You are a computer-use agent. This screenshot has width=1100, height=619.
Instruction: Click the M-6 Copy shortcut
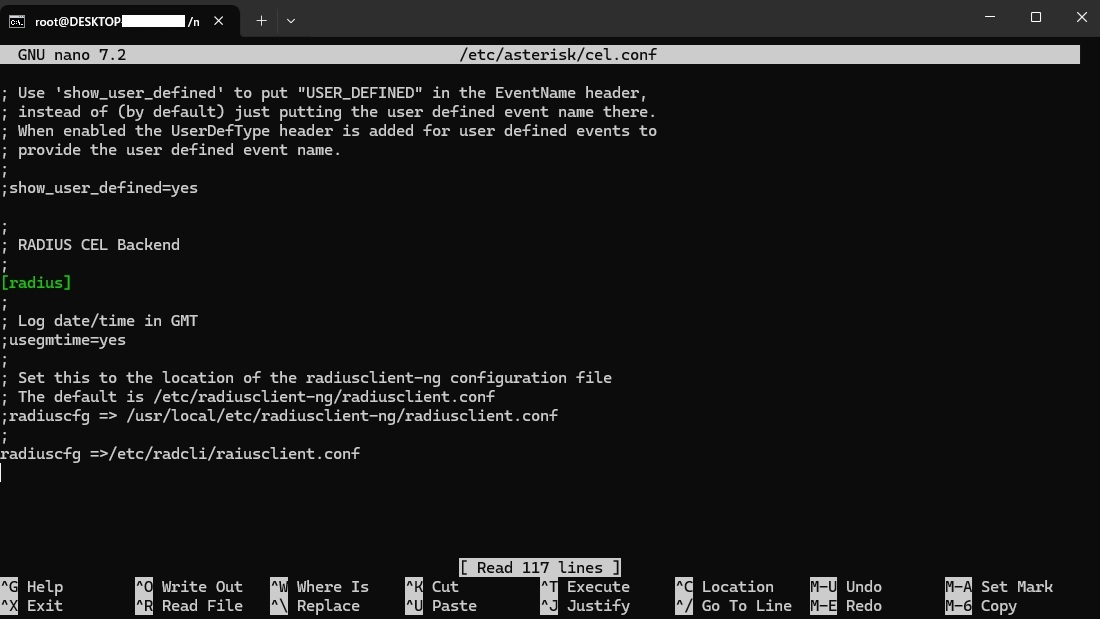tap(981, 606)
